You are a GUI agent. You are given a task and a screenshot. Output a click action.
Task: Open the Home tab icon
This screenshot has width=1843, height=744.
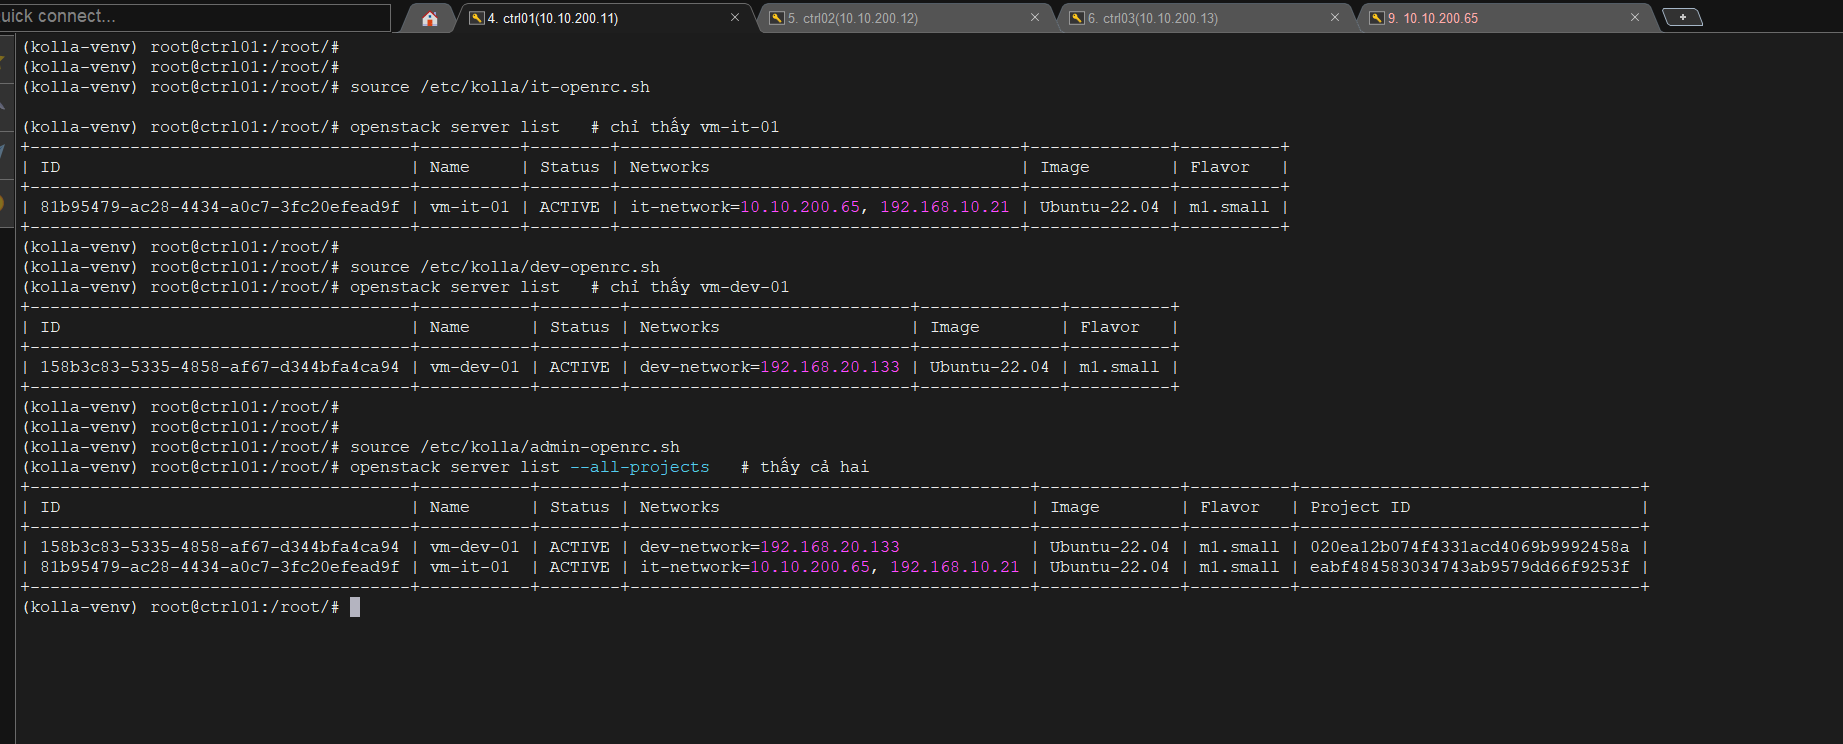[430, 18]
